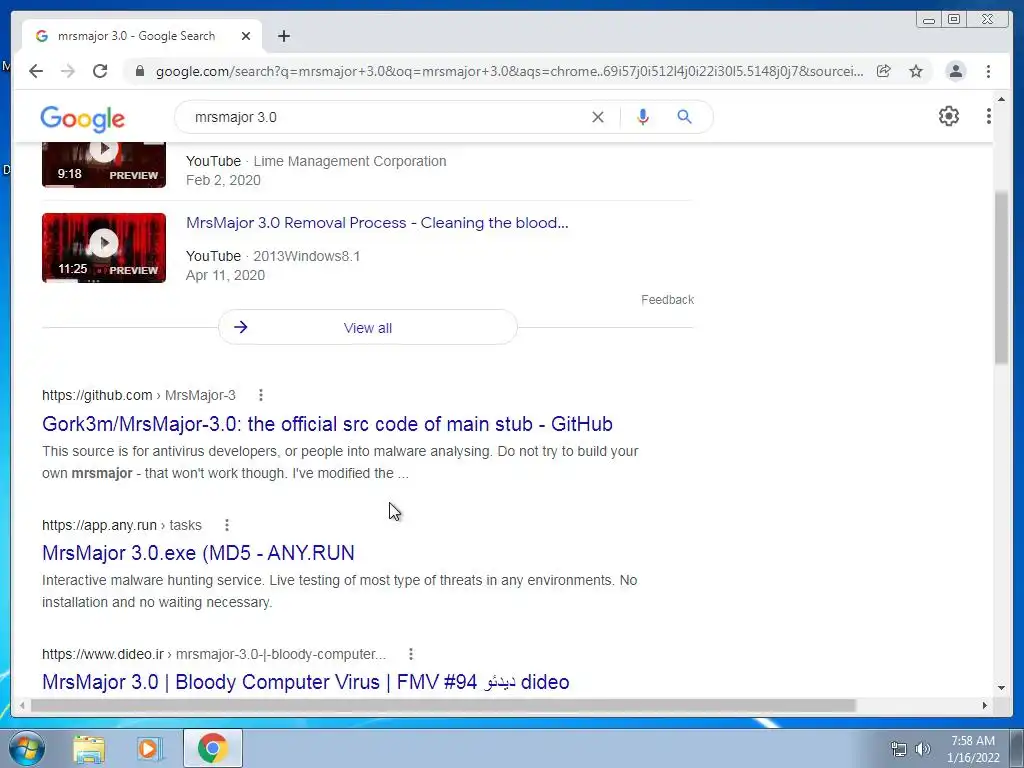This screenshot has height=768, width=1024.
Task: Click the Feedback link
Action: click(667, 300)
